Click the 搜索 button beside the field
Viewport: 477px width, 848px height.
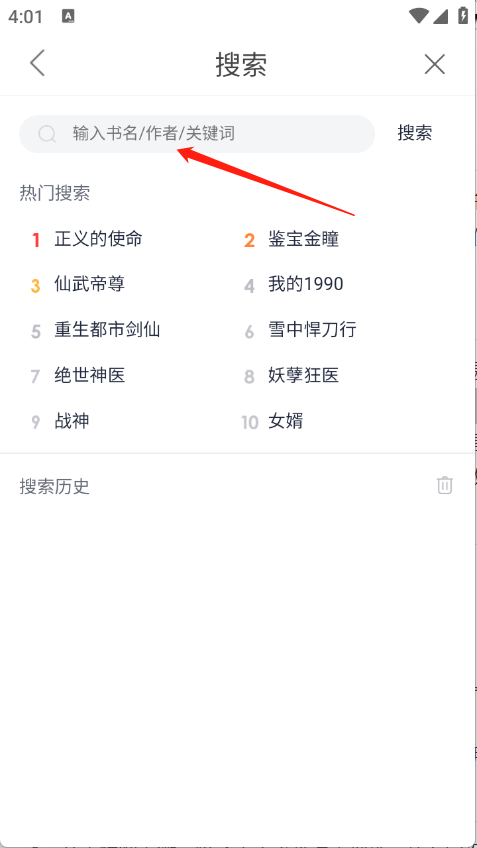click(x=415, y=133)
